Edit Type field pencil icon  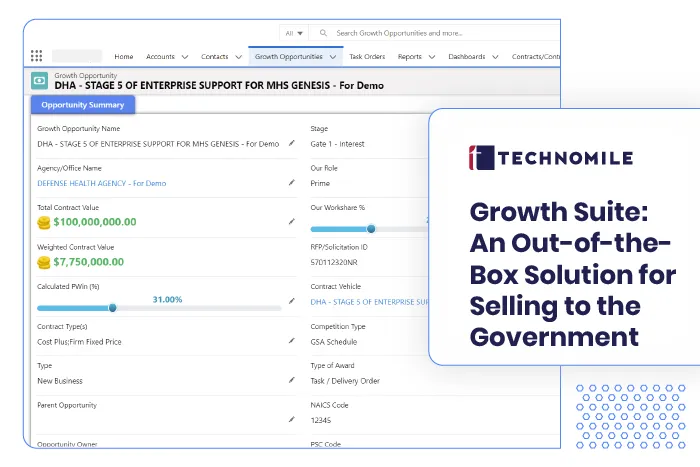tap(292, 380)
